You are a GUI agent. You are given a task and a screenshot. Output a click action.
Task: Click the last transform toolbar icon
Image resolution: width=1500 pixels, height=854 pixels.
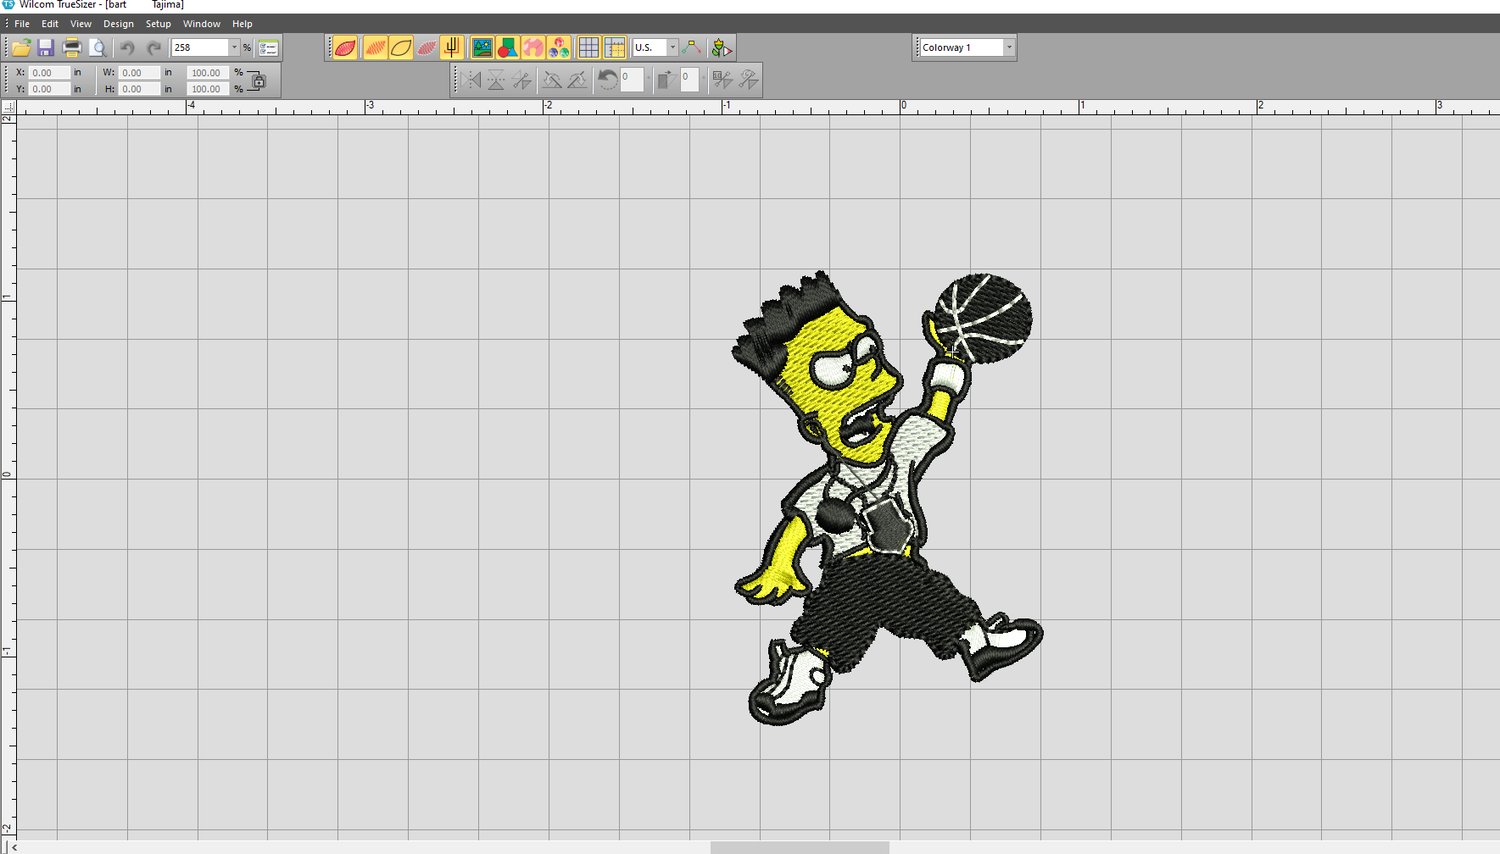point(748,80)
